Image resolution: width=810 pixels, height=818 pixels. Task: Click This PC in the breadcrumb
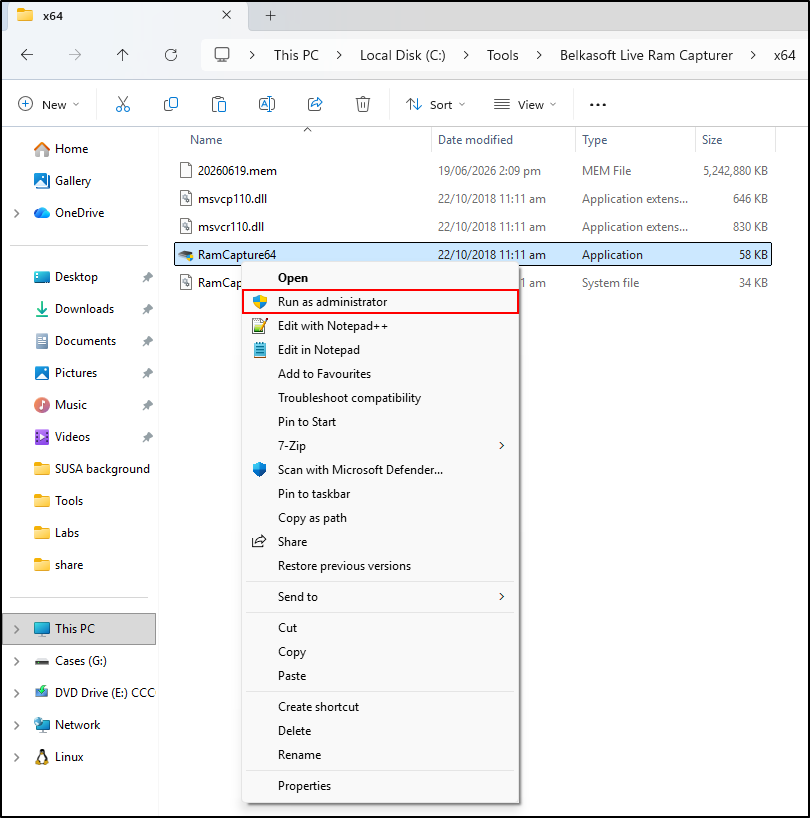[296, 55]
